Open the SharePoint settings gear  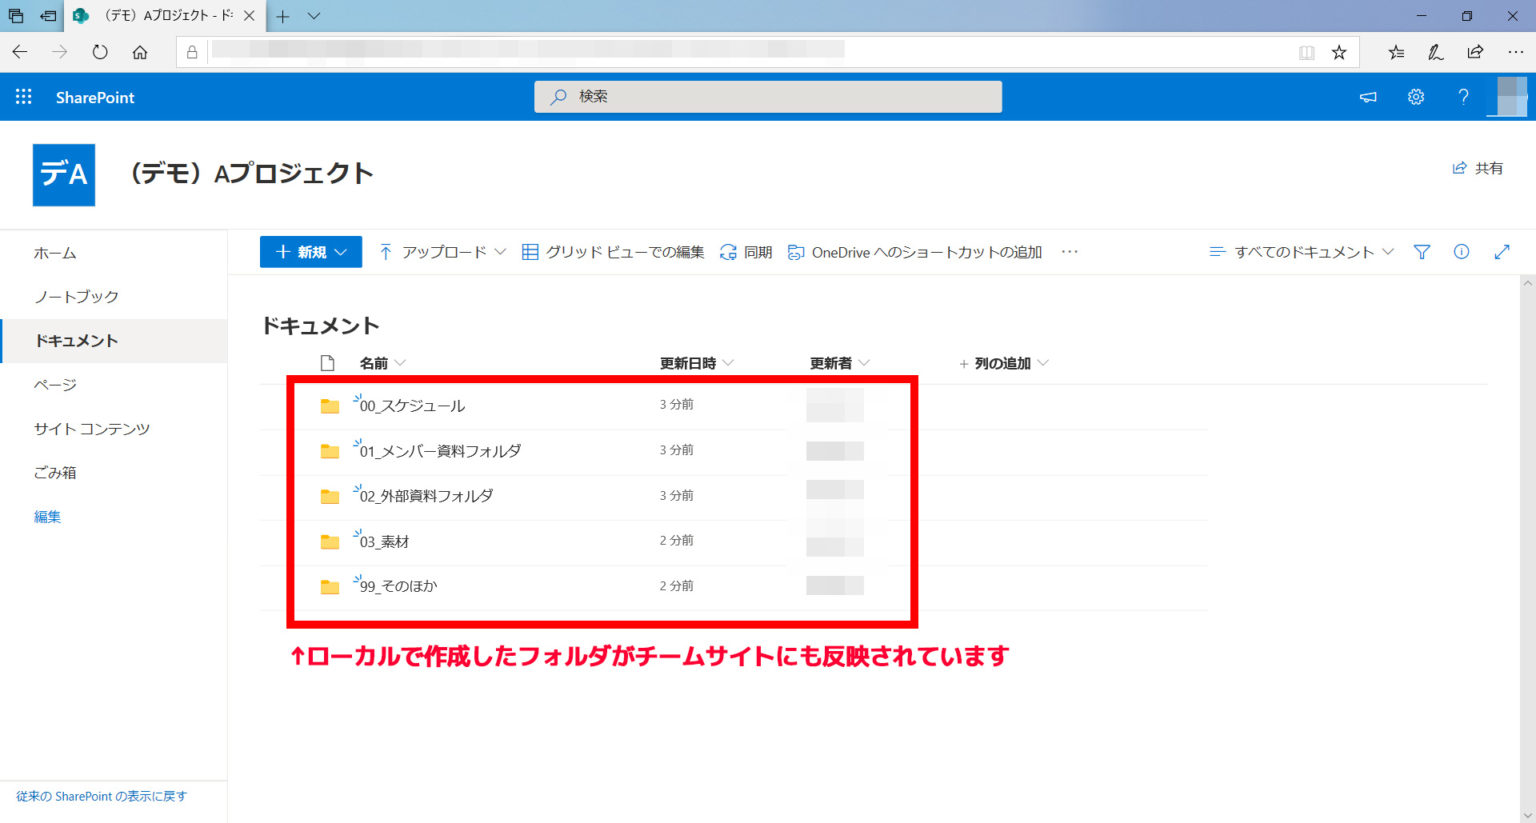click(x=1415, y=96)
